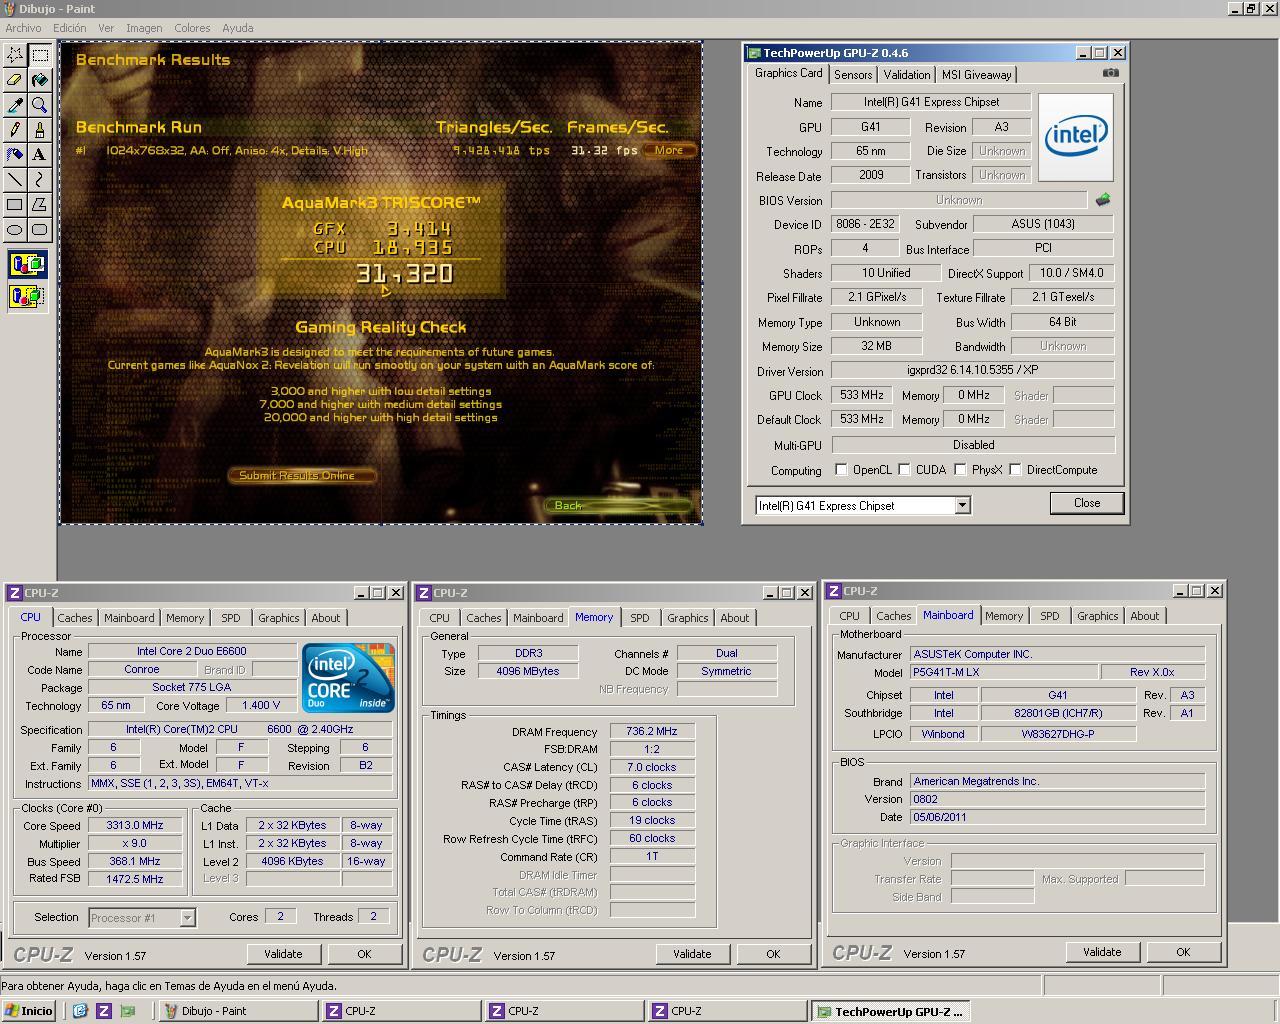Activate the Magnifier tool in Paint
The image size is (1280, 1024).
coord(40,105)
